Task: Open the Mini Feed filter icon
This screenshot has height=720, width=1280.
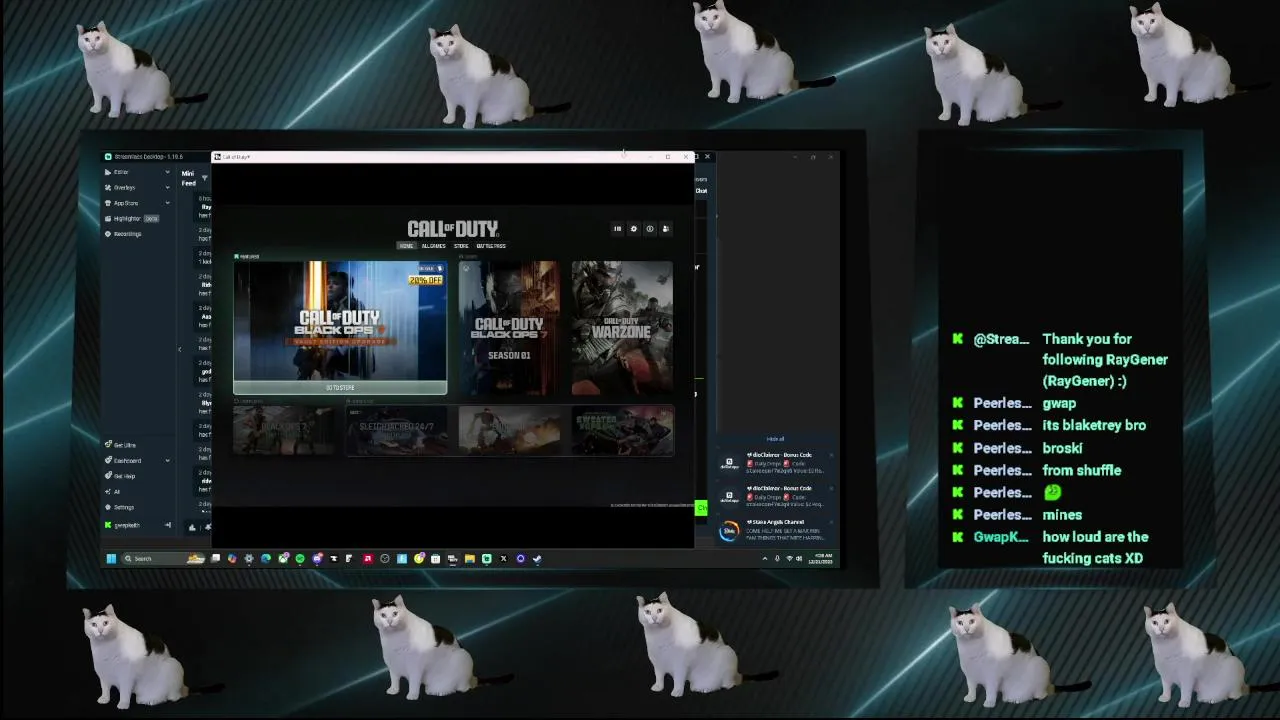Action: click(204, 178)
